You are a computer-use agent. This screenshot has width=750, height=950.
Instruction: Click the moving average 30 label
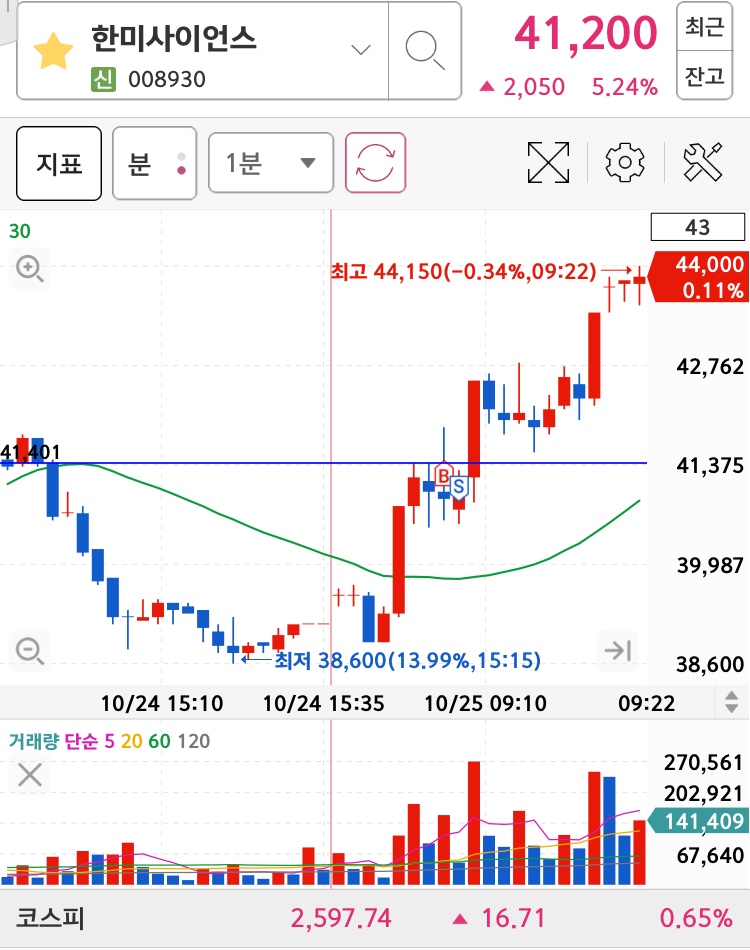[19, 231]
